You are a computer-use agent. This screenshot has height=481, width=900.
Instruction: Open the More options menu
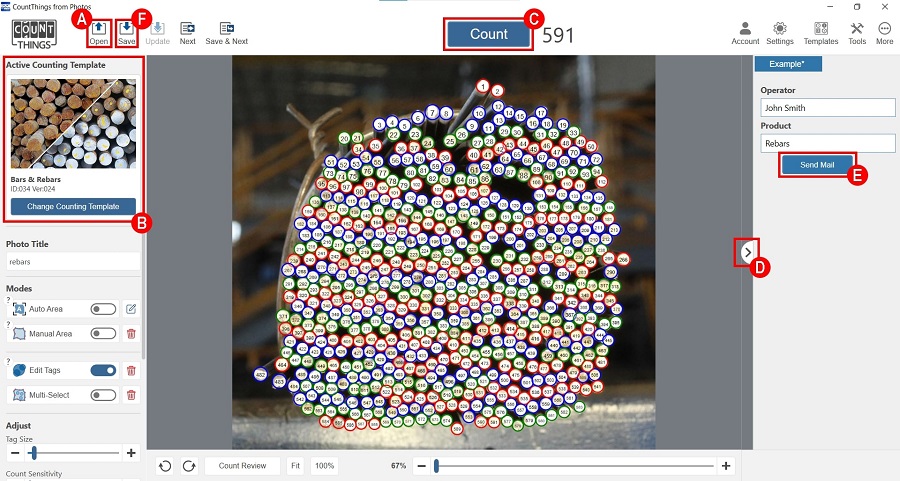click(x=884, y=33)
